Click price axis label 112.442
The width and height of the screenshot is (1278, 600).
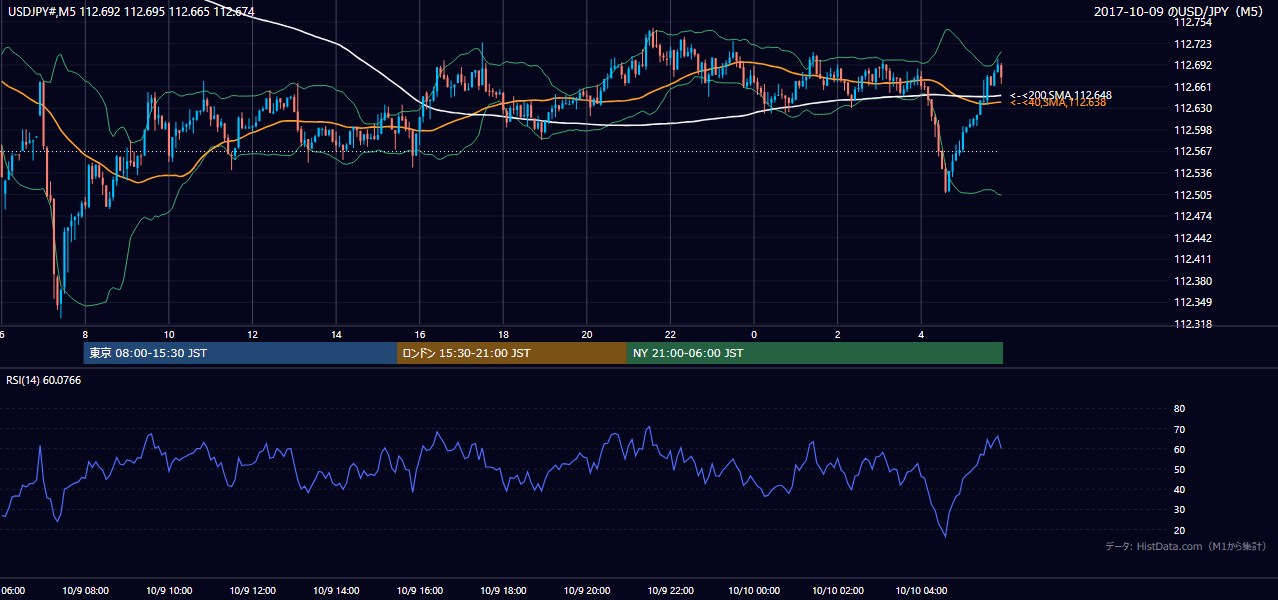click(1192, 238)
